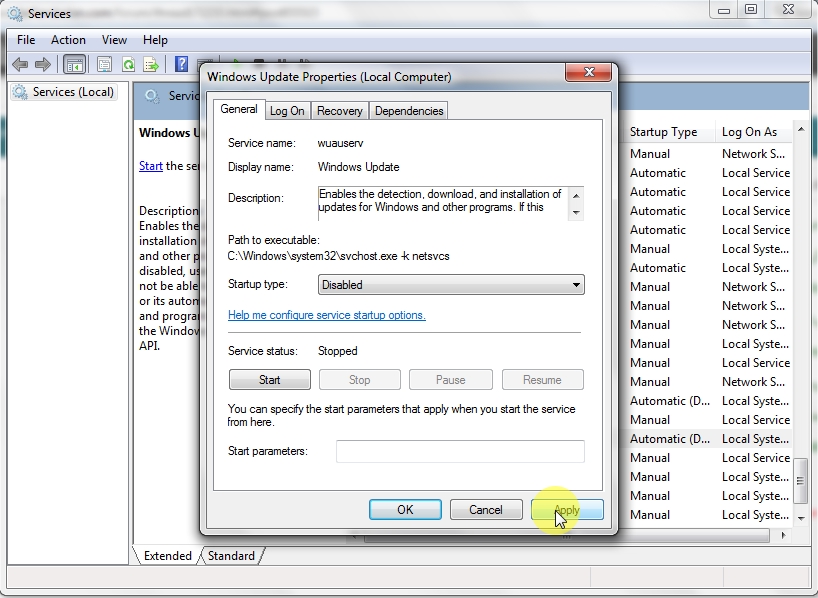Click the Description box scroll-down arrow
Screen dimensions: 818x598
pos(576,212)
